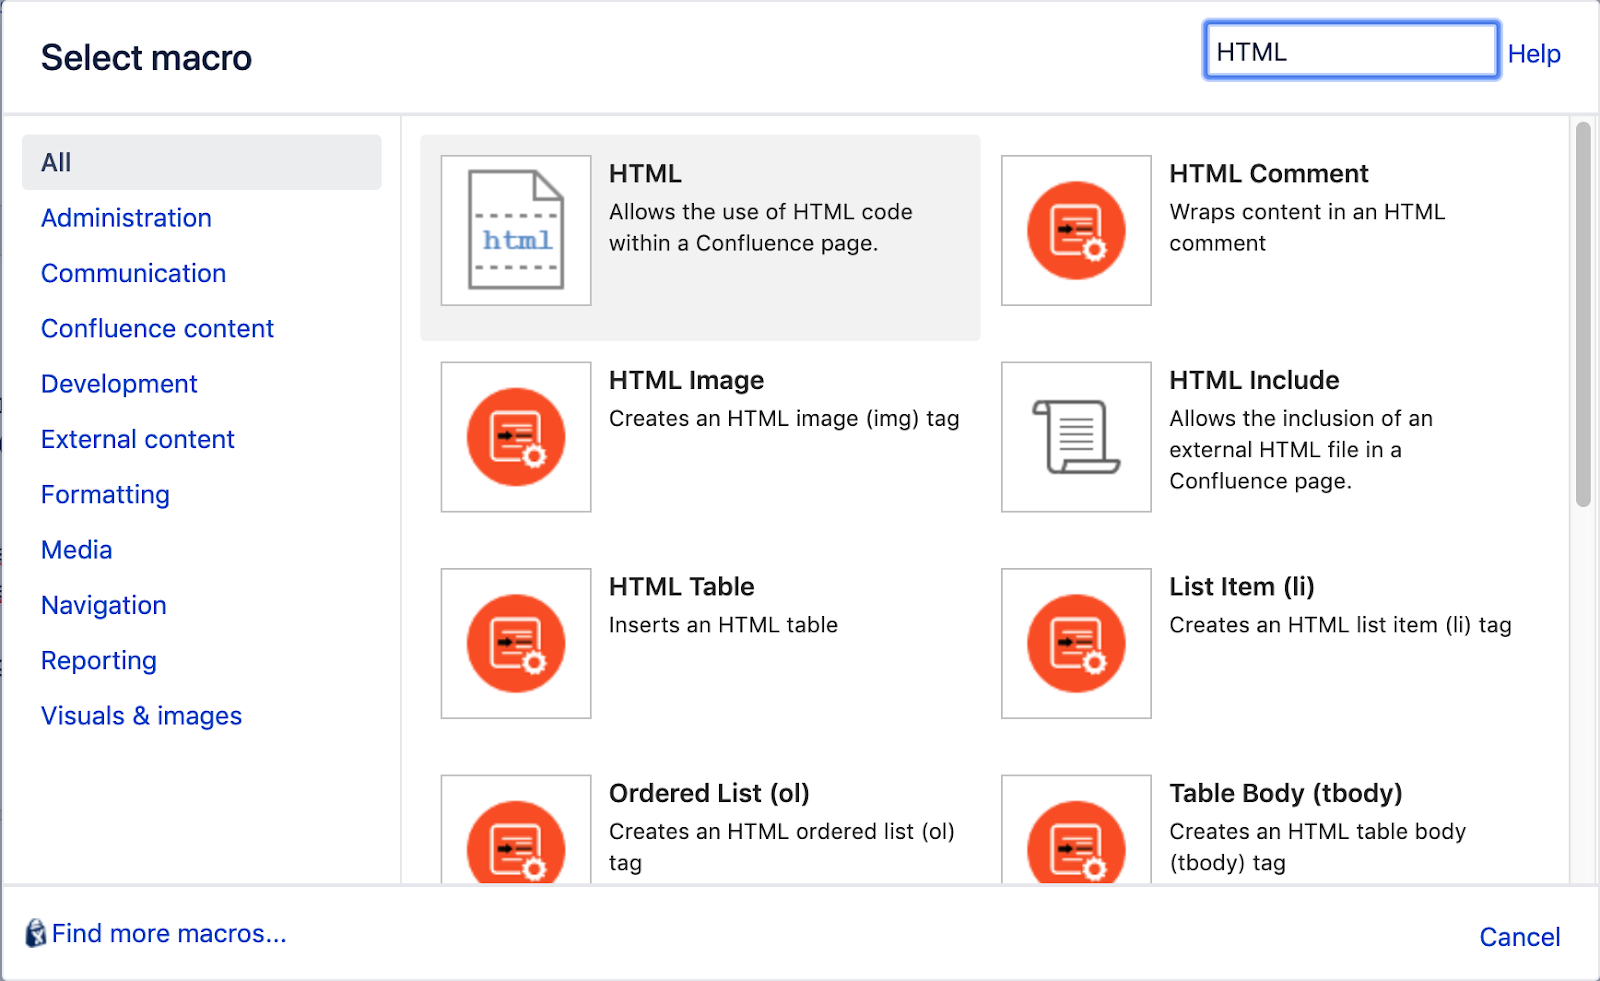Viewport: 1600px width, 981px height.
Task: Select the Ordered List (ol) macro icon
Action: 515,843
